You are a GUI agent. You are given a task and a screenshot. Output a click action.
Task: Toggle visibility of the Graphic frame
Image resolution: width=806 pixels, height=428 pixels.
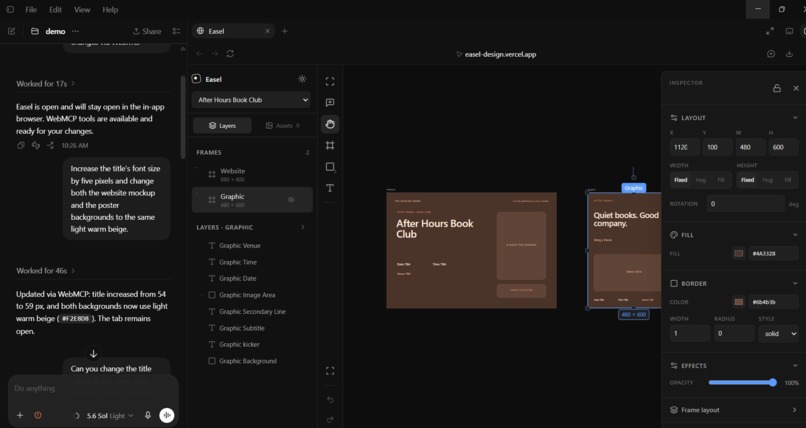[x=291, y=200]
